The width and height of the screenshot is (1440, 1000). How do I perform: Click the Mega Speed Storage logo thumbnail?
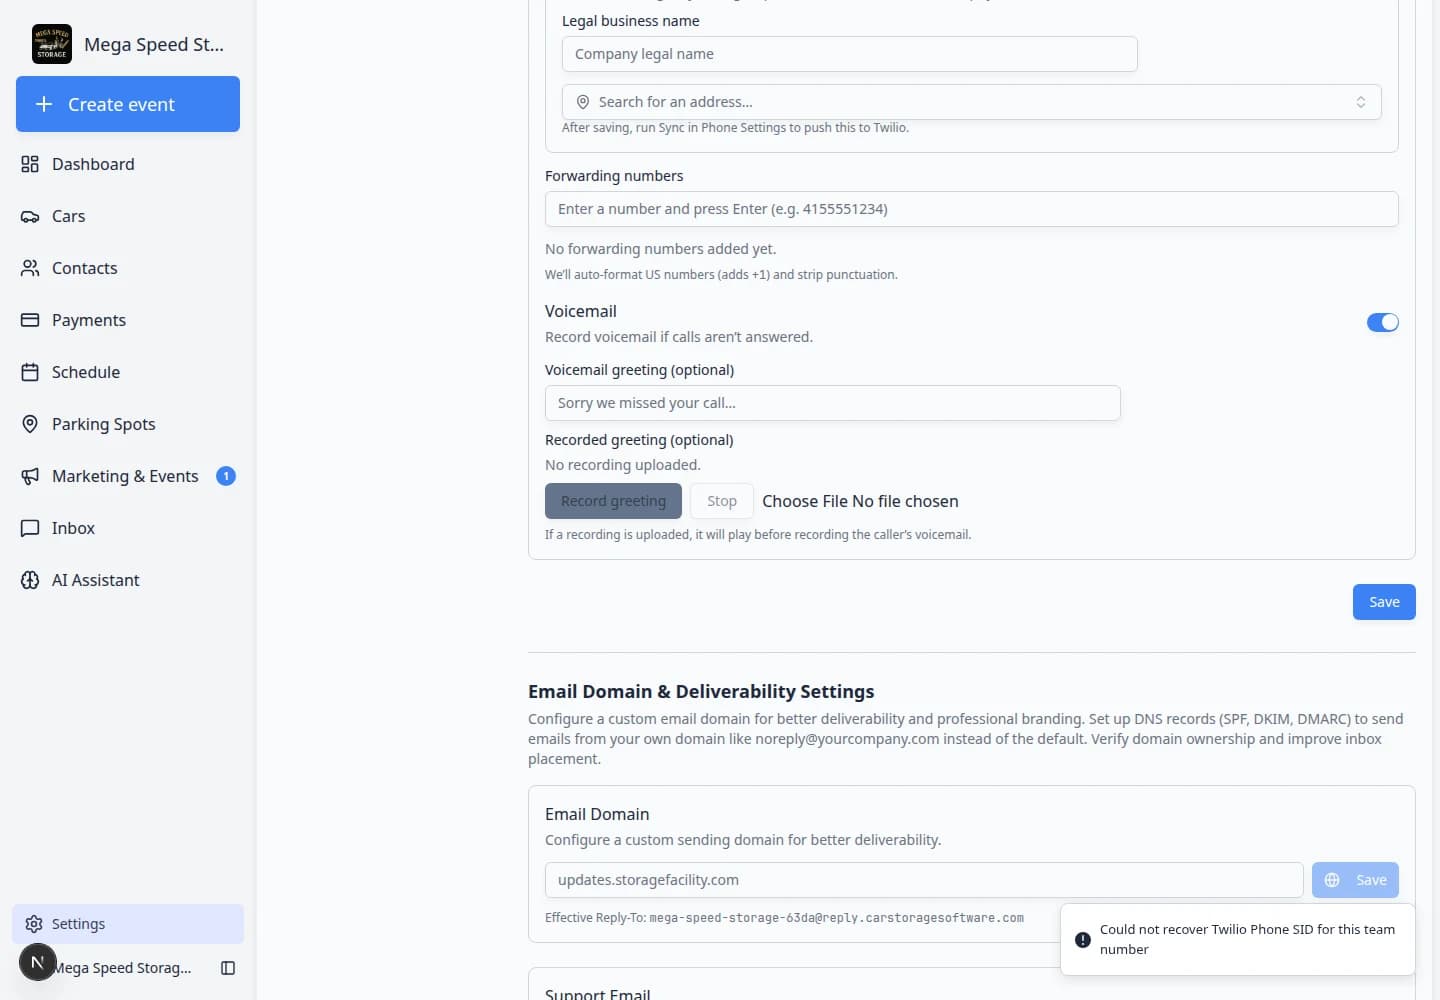point(52,44)
